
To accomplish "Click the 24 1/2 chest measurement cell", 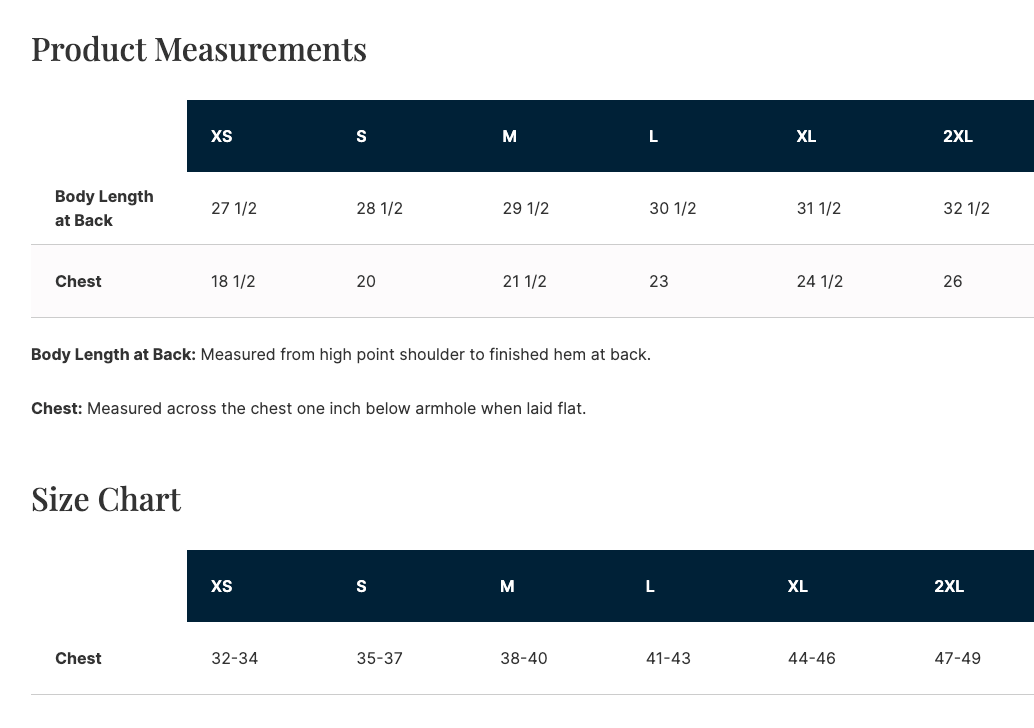I will pos(819,281).
